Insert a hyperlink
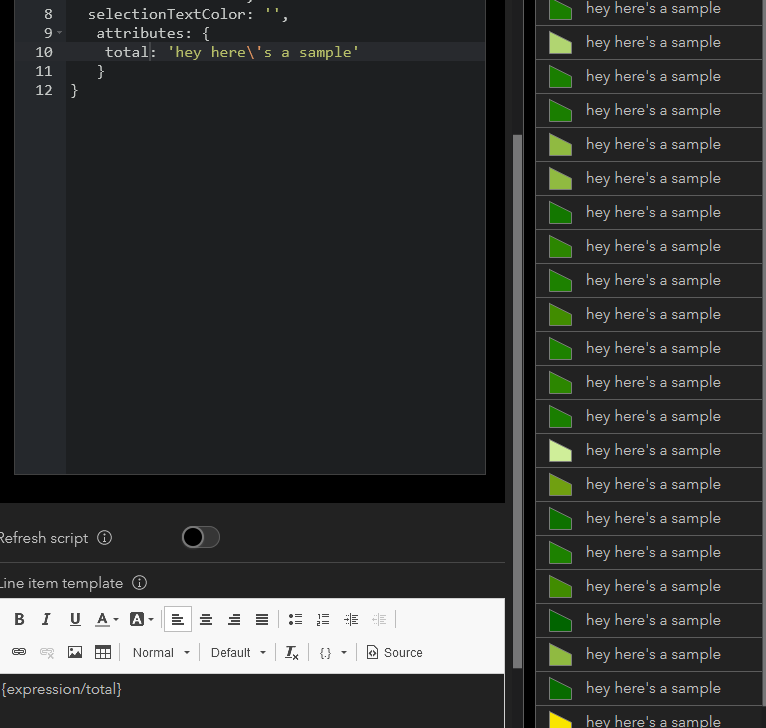Screen dimensions: 766x728 pyautogui.click(x=19, y=652)
